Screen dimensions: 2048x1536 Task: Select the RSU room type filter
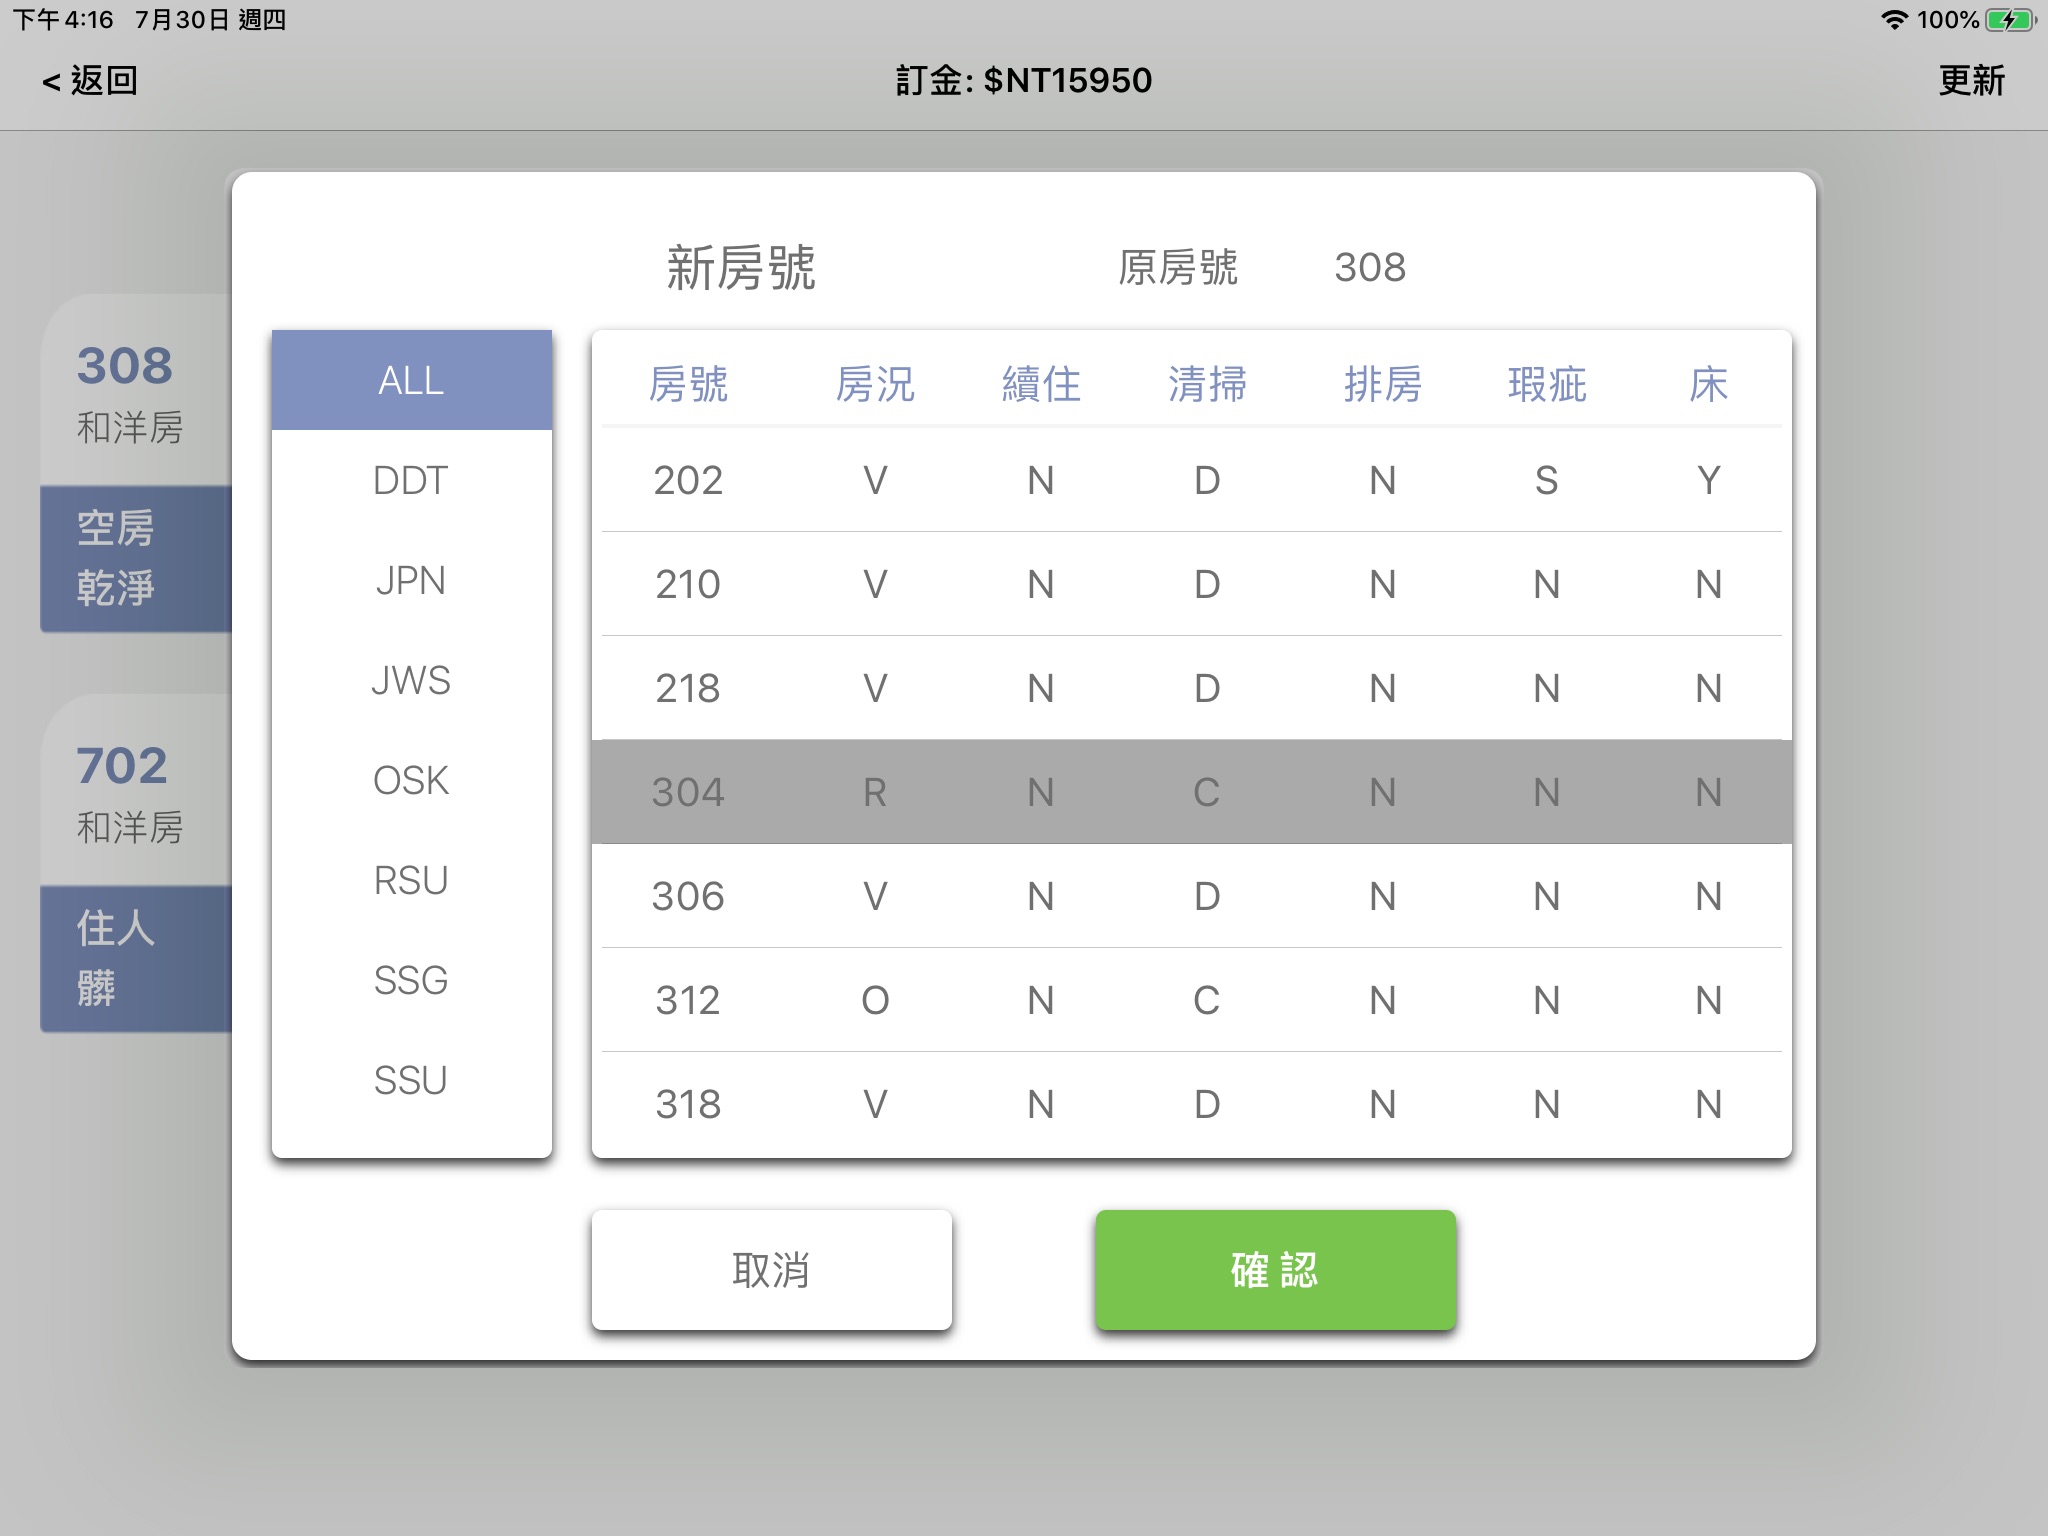point(411,880)
